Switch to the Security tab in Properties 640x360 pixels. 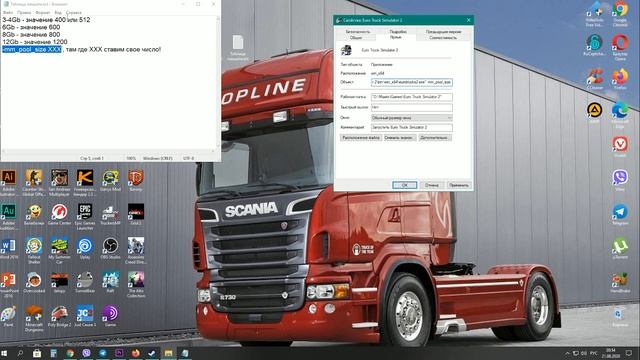click(x=358, y=31)
